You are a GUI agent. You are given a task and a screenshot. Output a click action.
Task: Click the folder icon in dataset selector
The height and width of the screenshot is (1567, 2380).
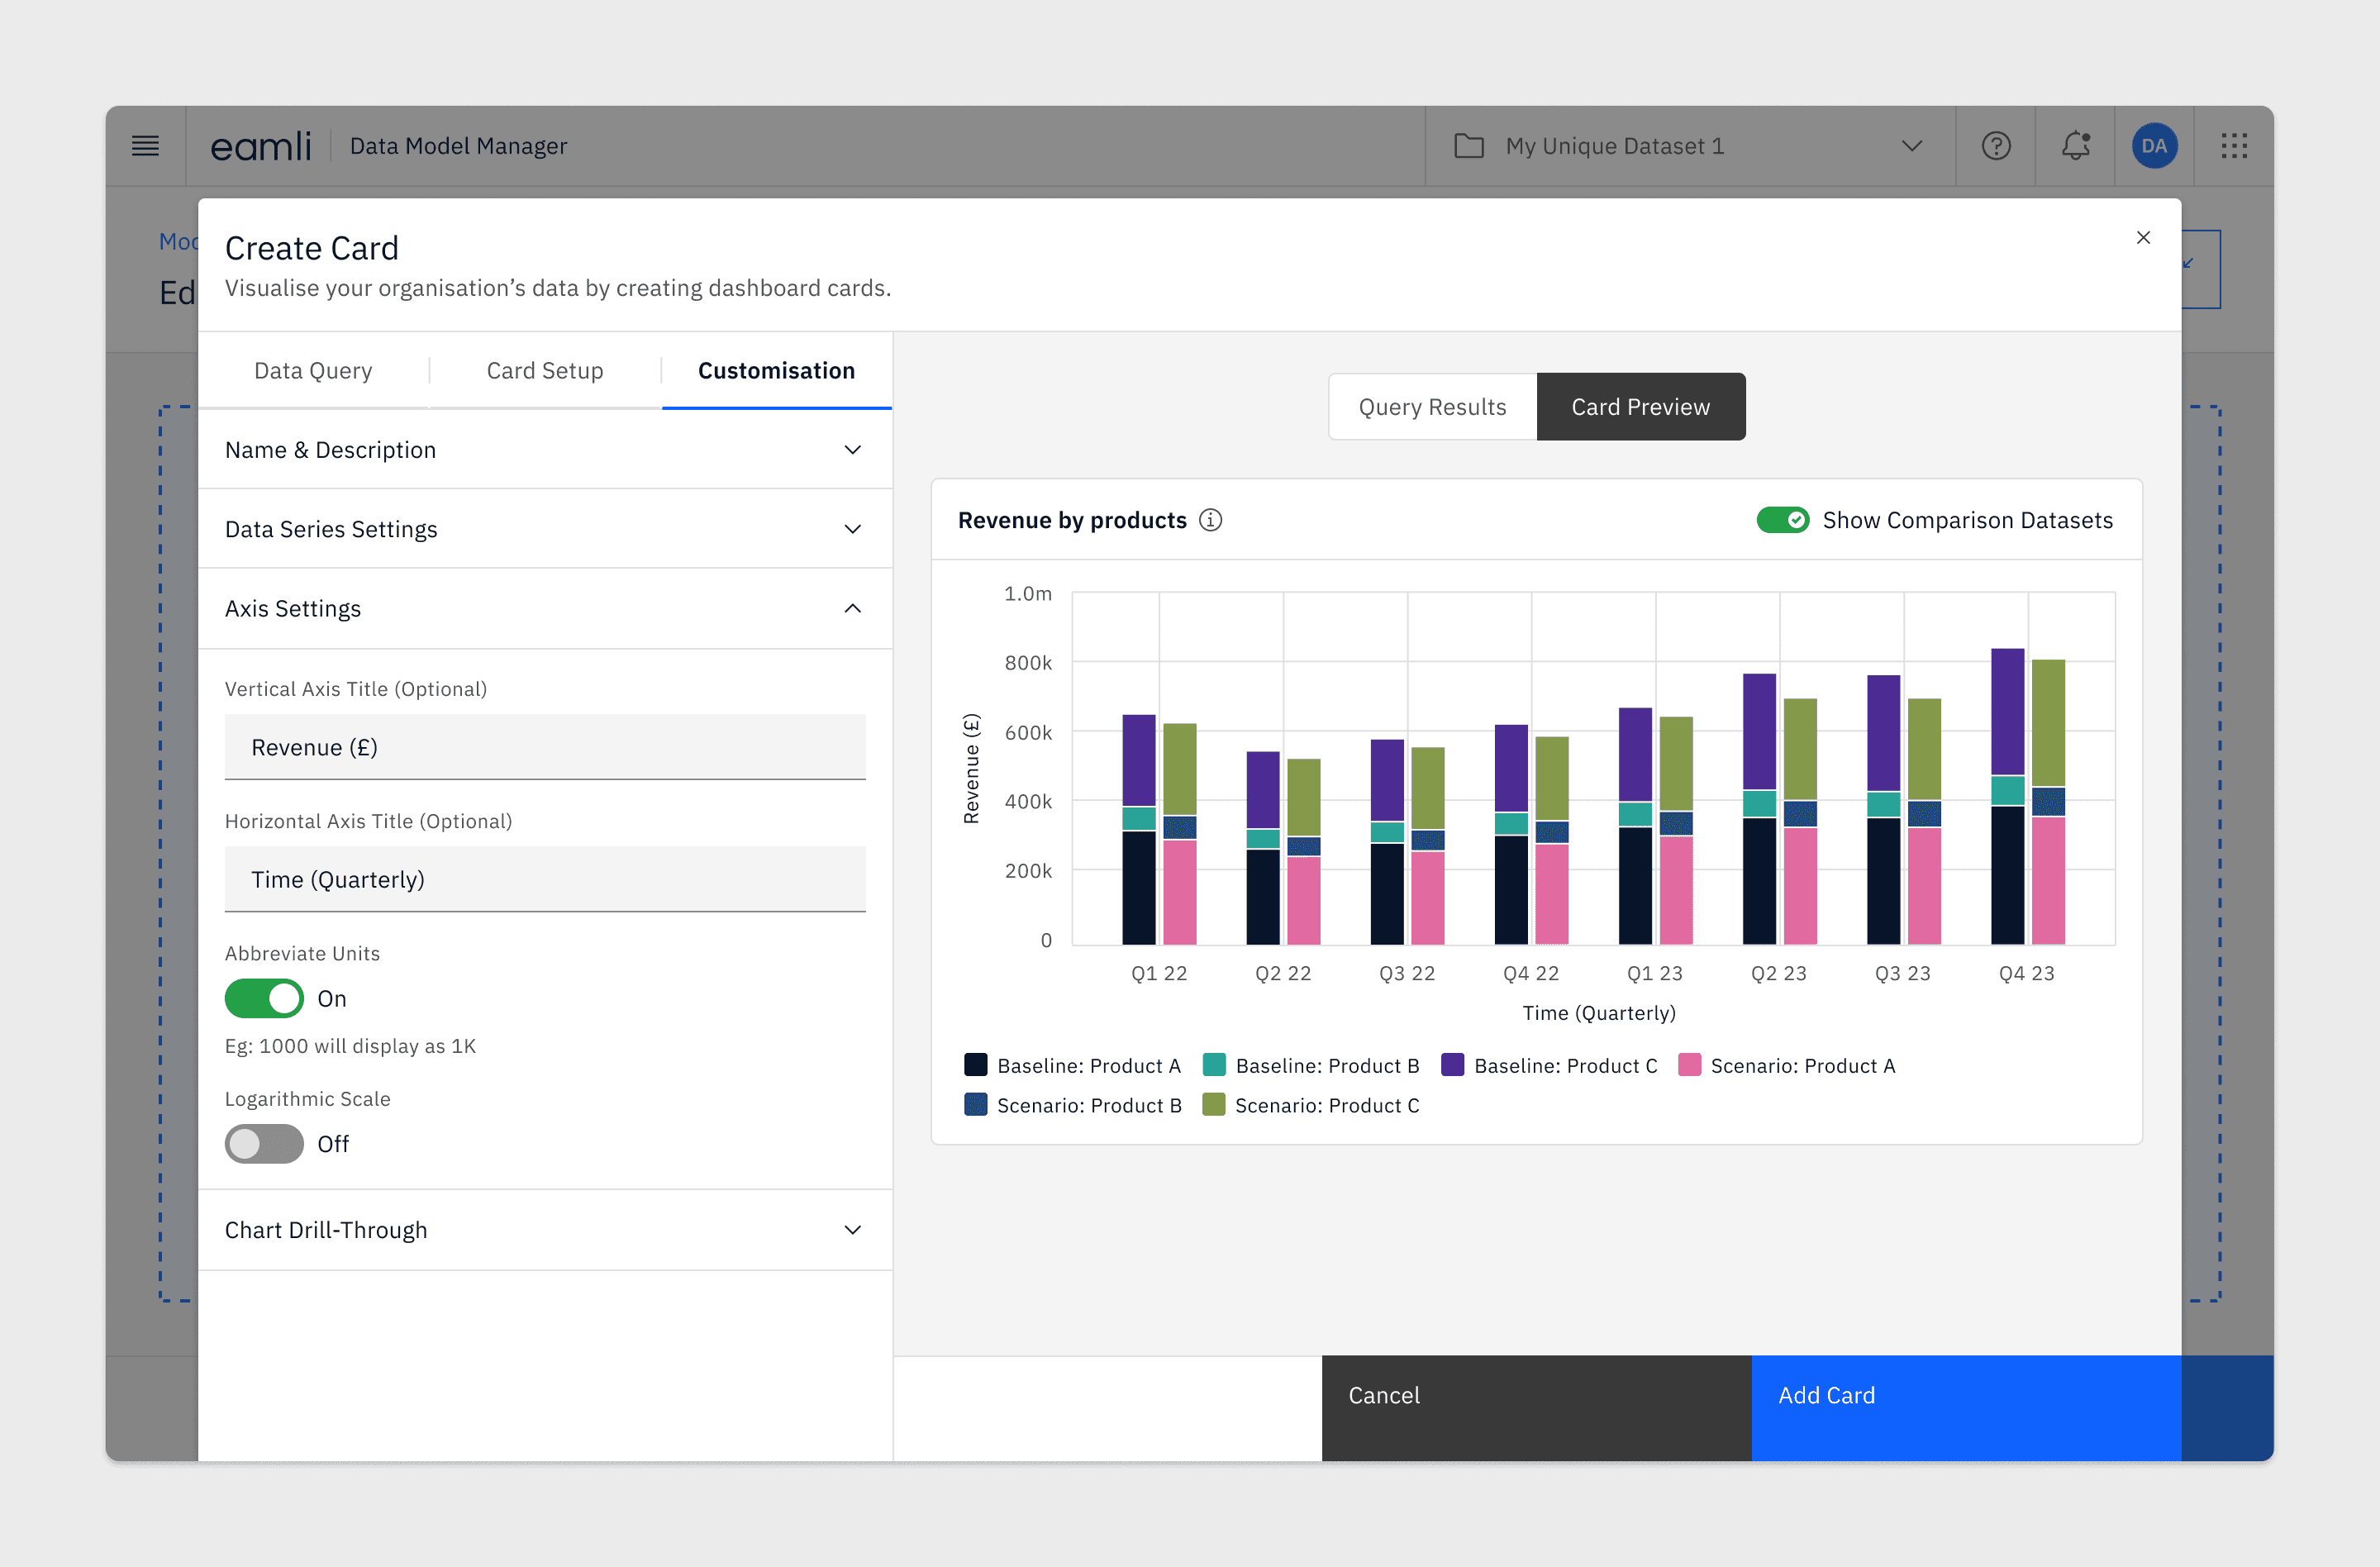click(x=1468, y=146)
